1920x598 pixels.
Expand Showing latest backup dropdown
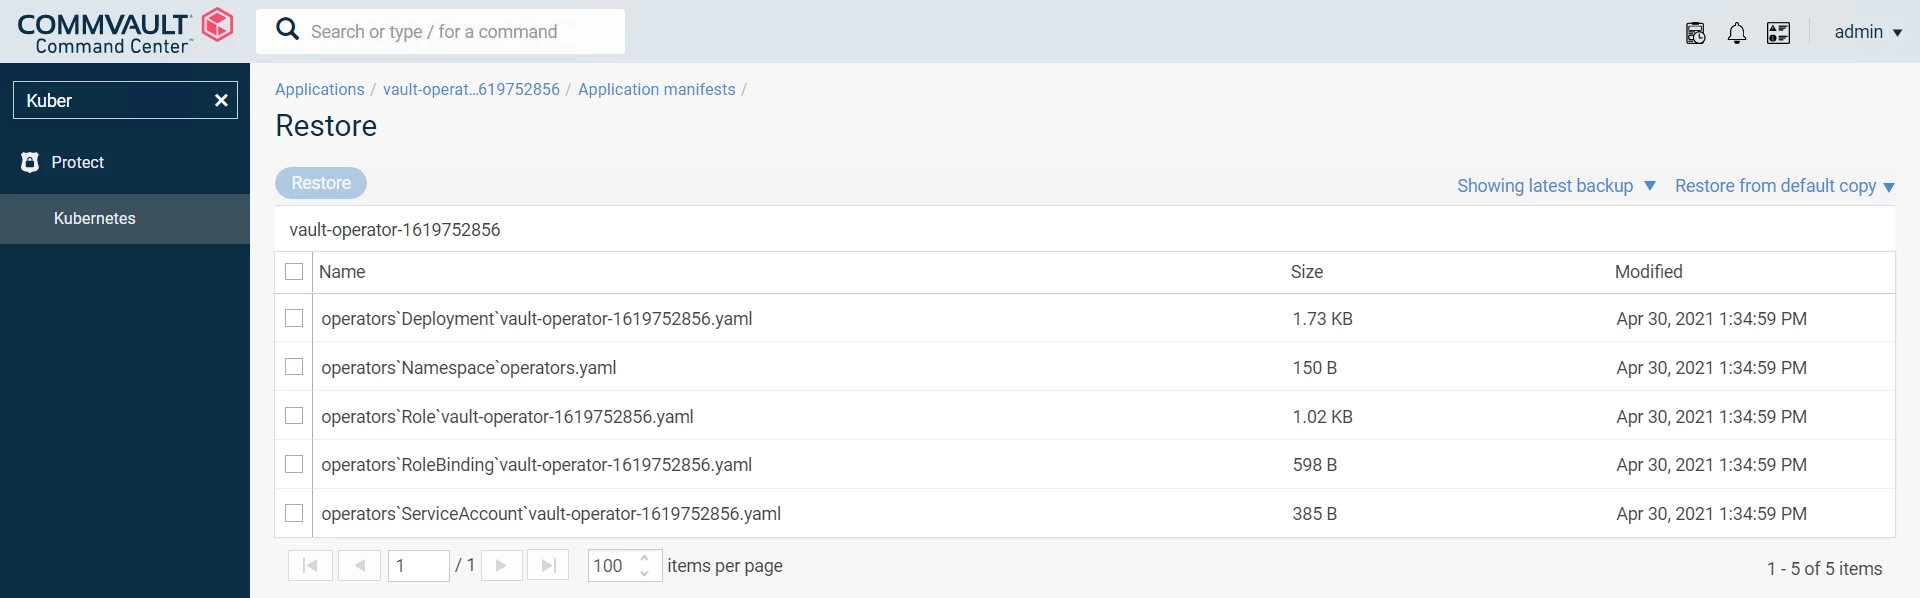1556,186
